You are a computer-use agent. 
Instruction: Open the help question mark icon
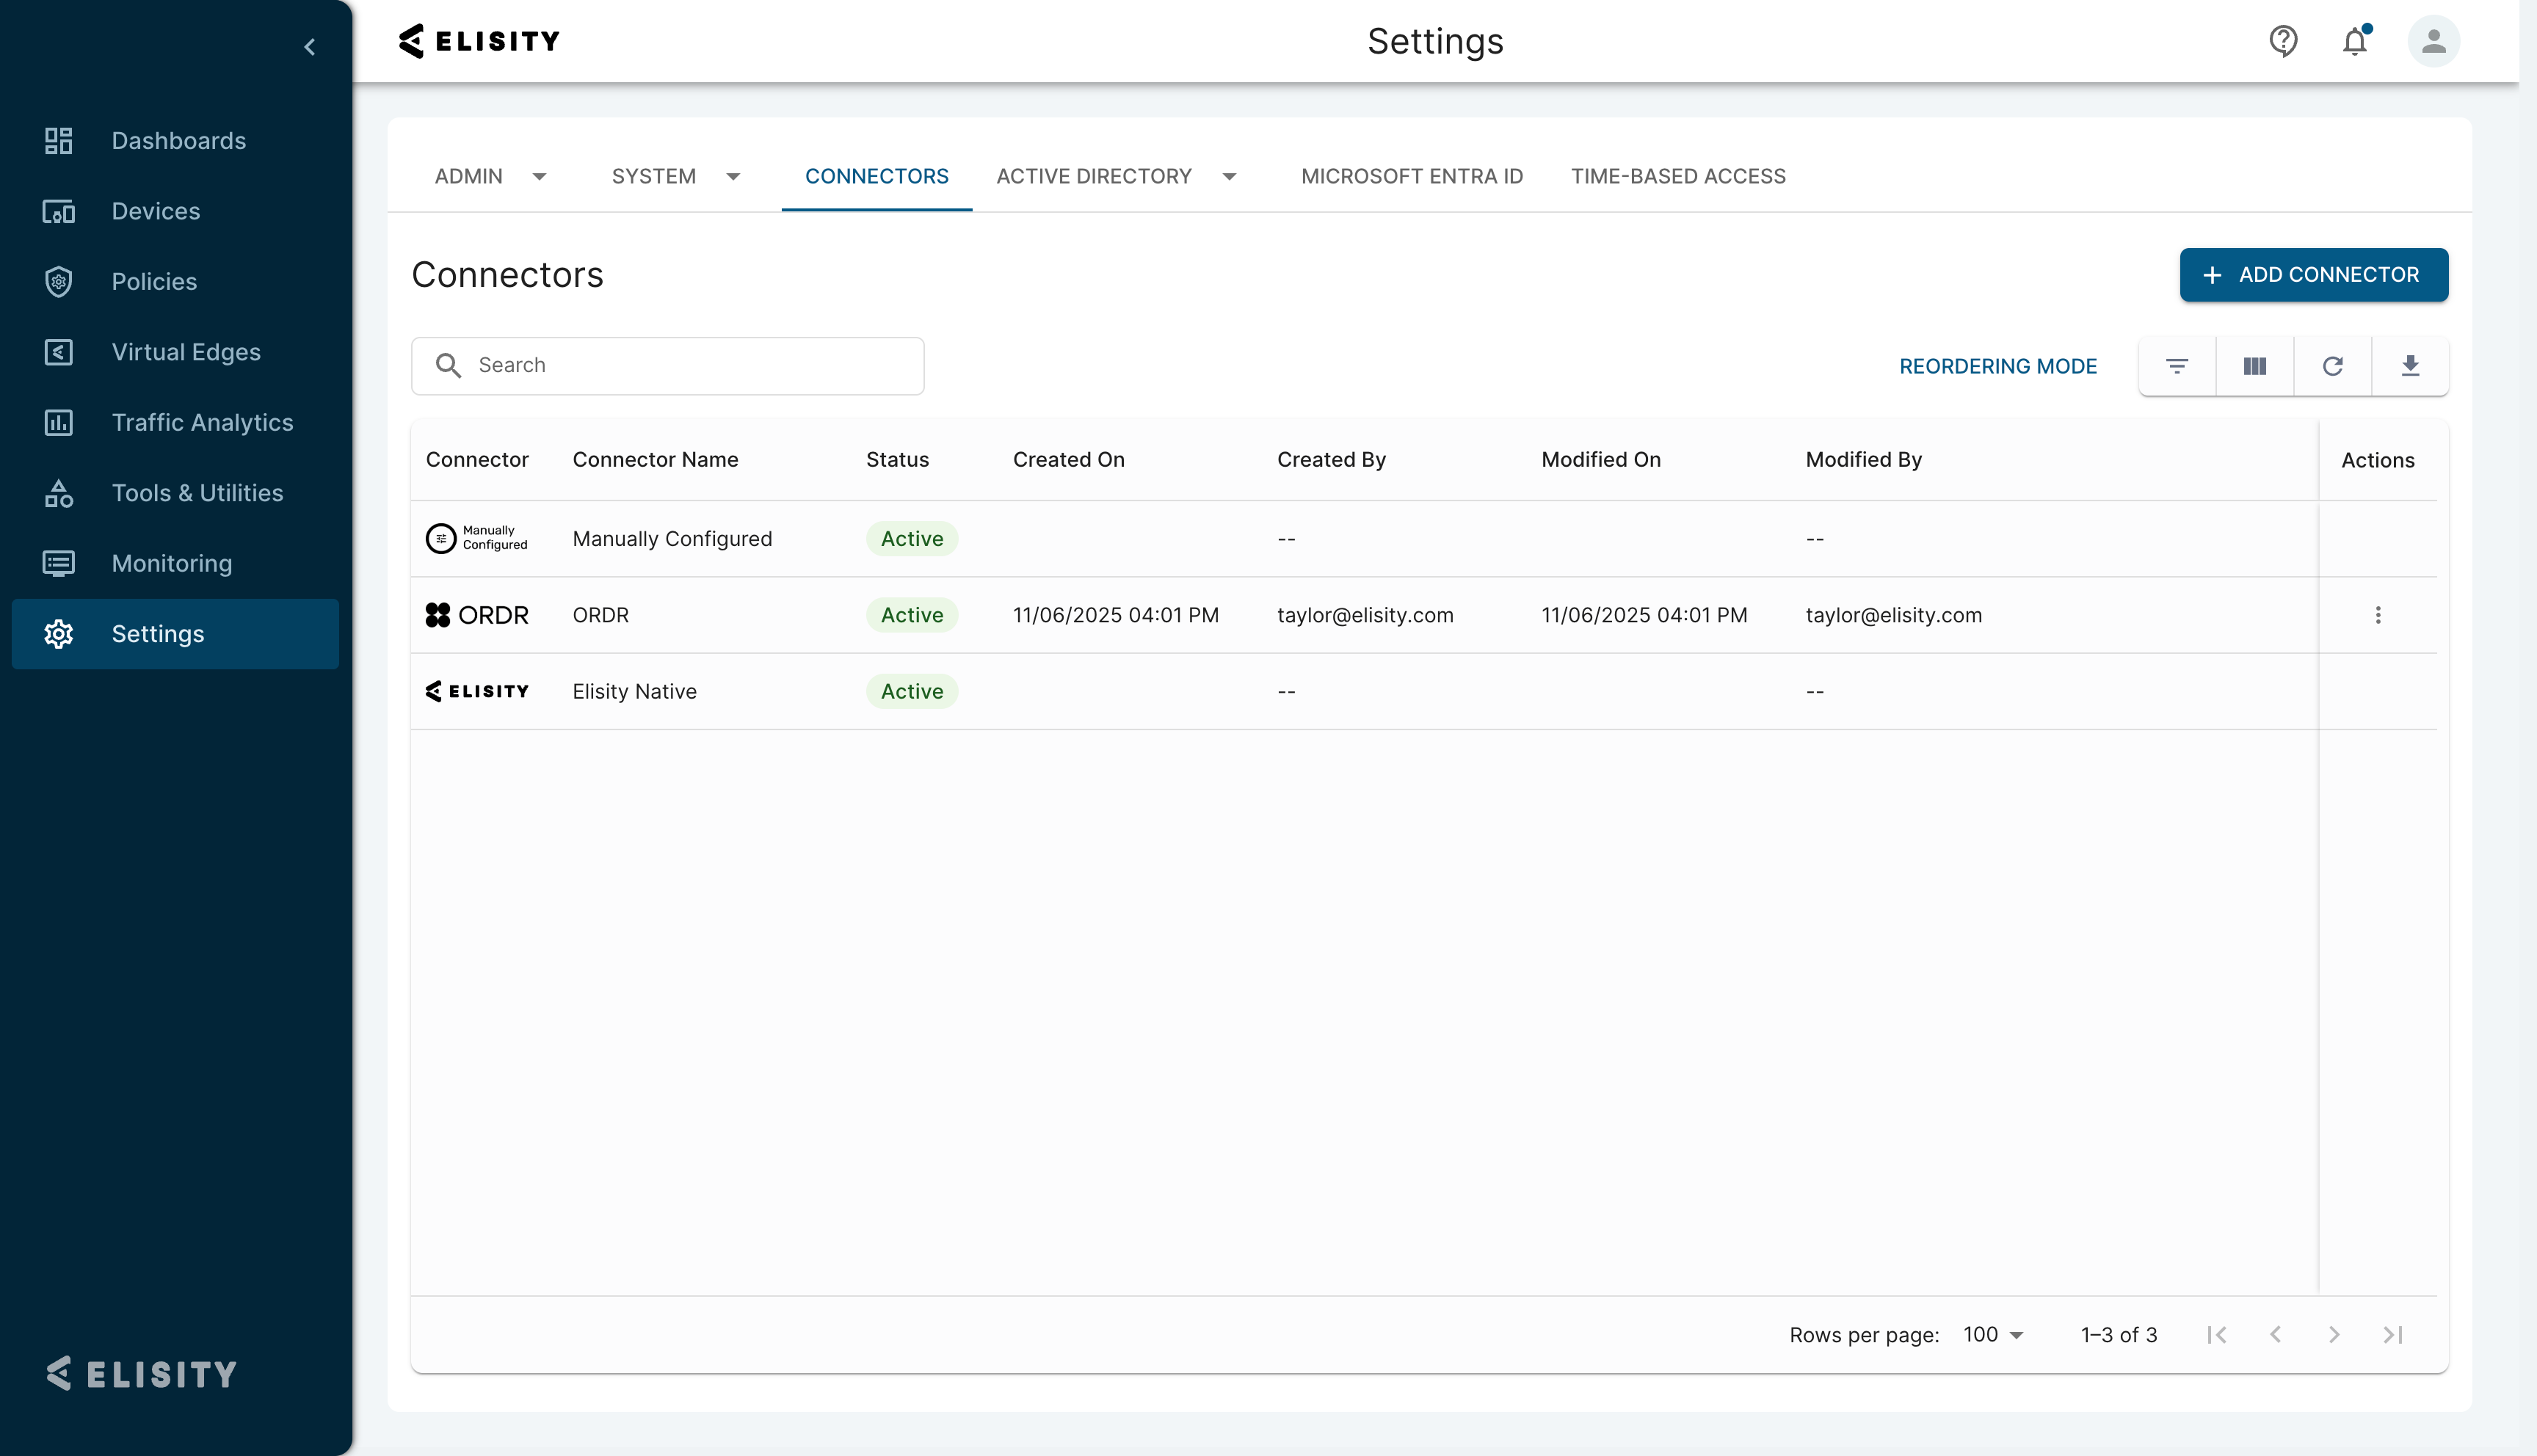click(2283, 41)
